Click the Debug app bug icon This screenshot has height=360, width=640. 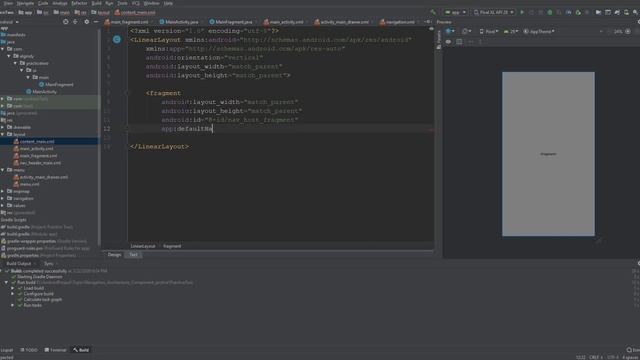(x=550, y=12)
